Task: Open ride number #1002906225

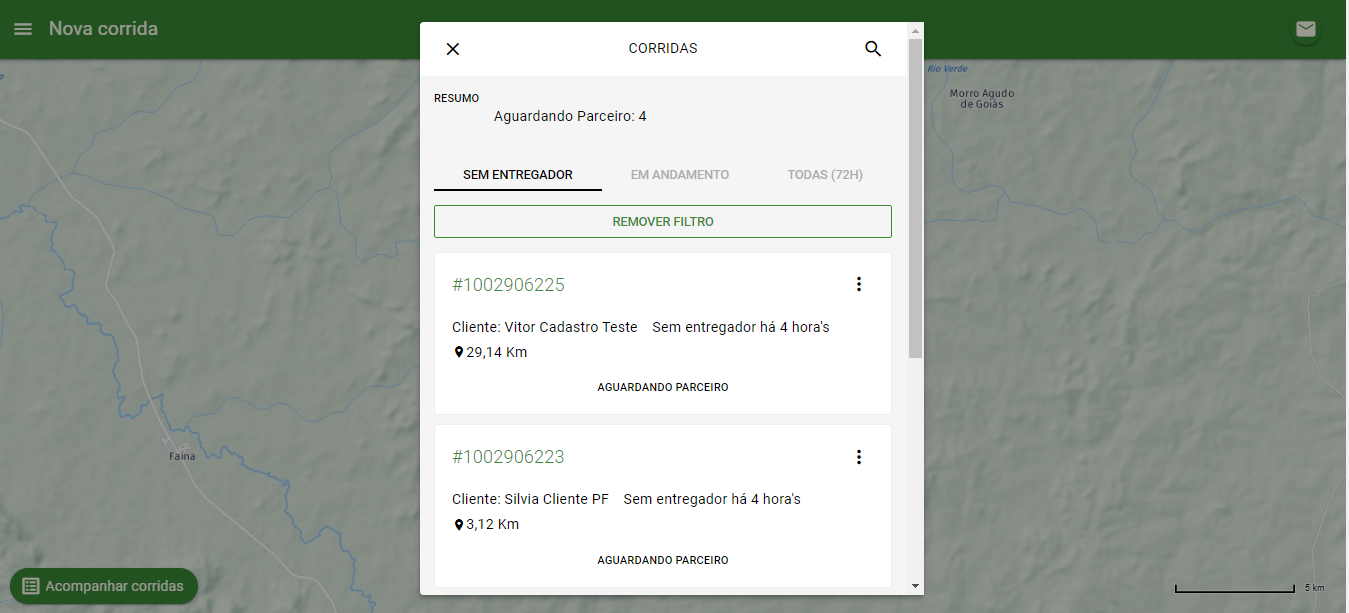Action: [508, 285]
